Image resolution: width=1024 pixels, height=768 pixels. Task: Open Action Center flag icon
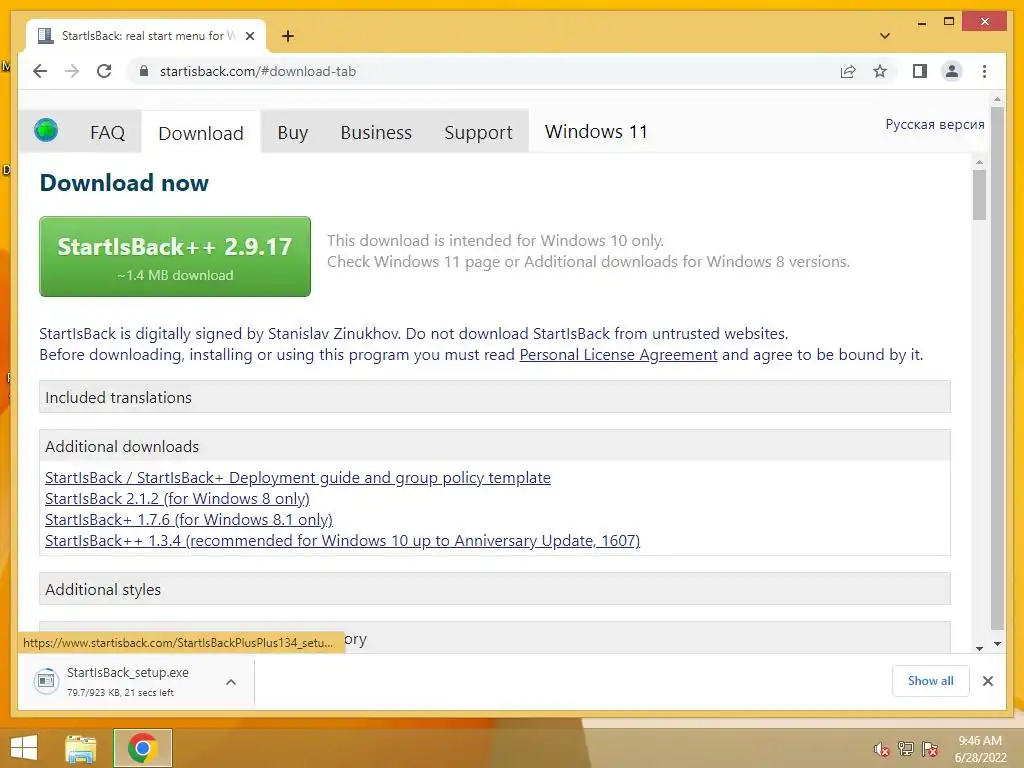(x=930, y=749)
